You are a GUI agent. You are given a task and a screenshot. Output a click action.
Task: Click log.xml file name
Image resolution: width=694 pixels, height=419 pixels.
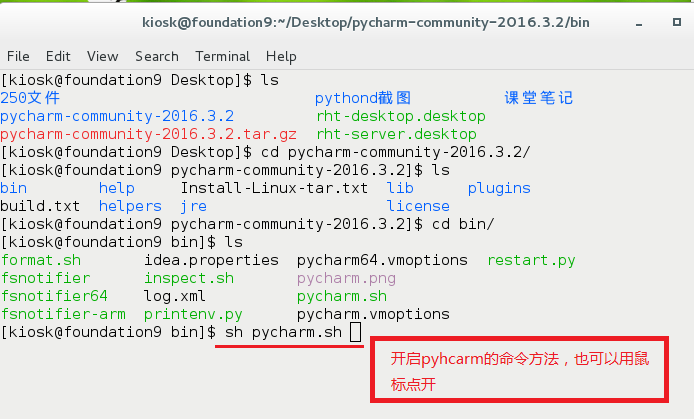coord(175,296)
